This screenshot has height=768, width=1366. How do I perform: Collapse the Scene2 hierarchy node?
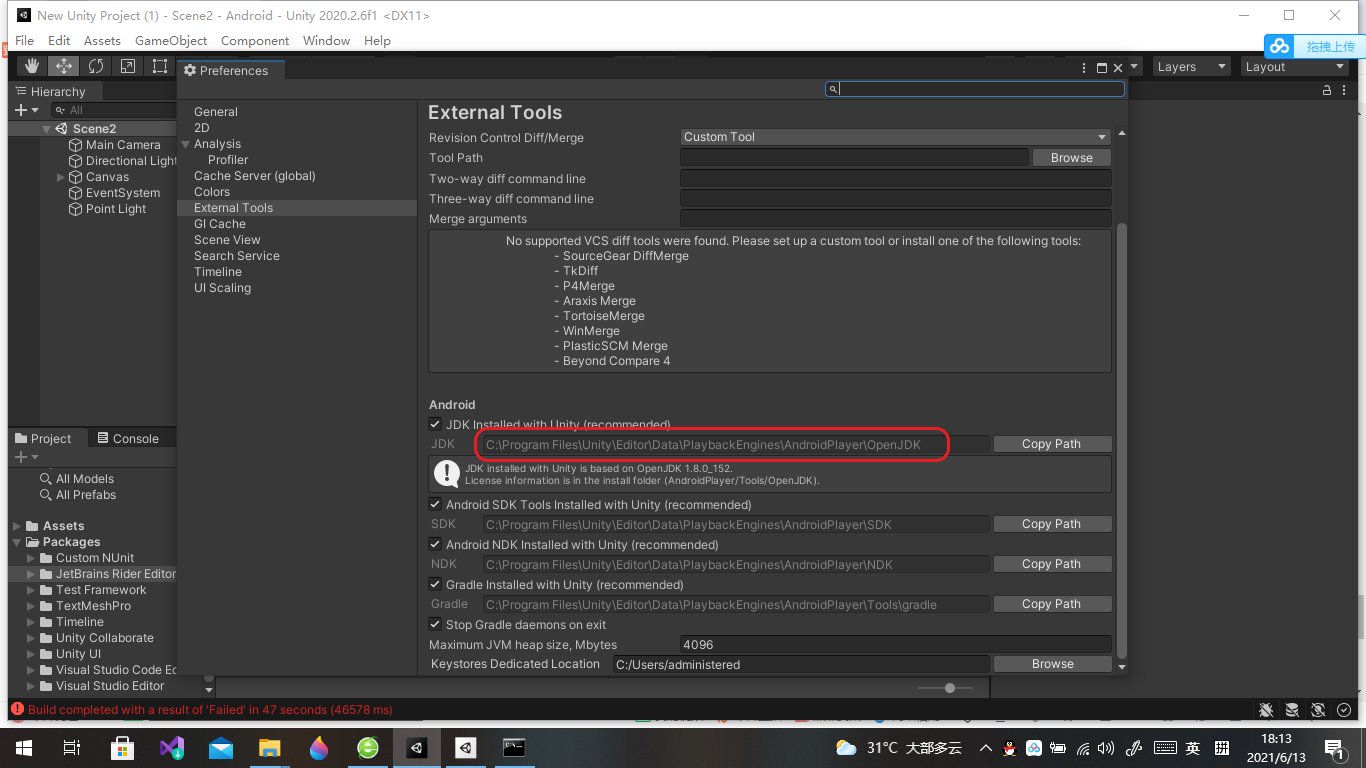pyautogui.click(x=46, y=129)
